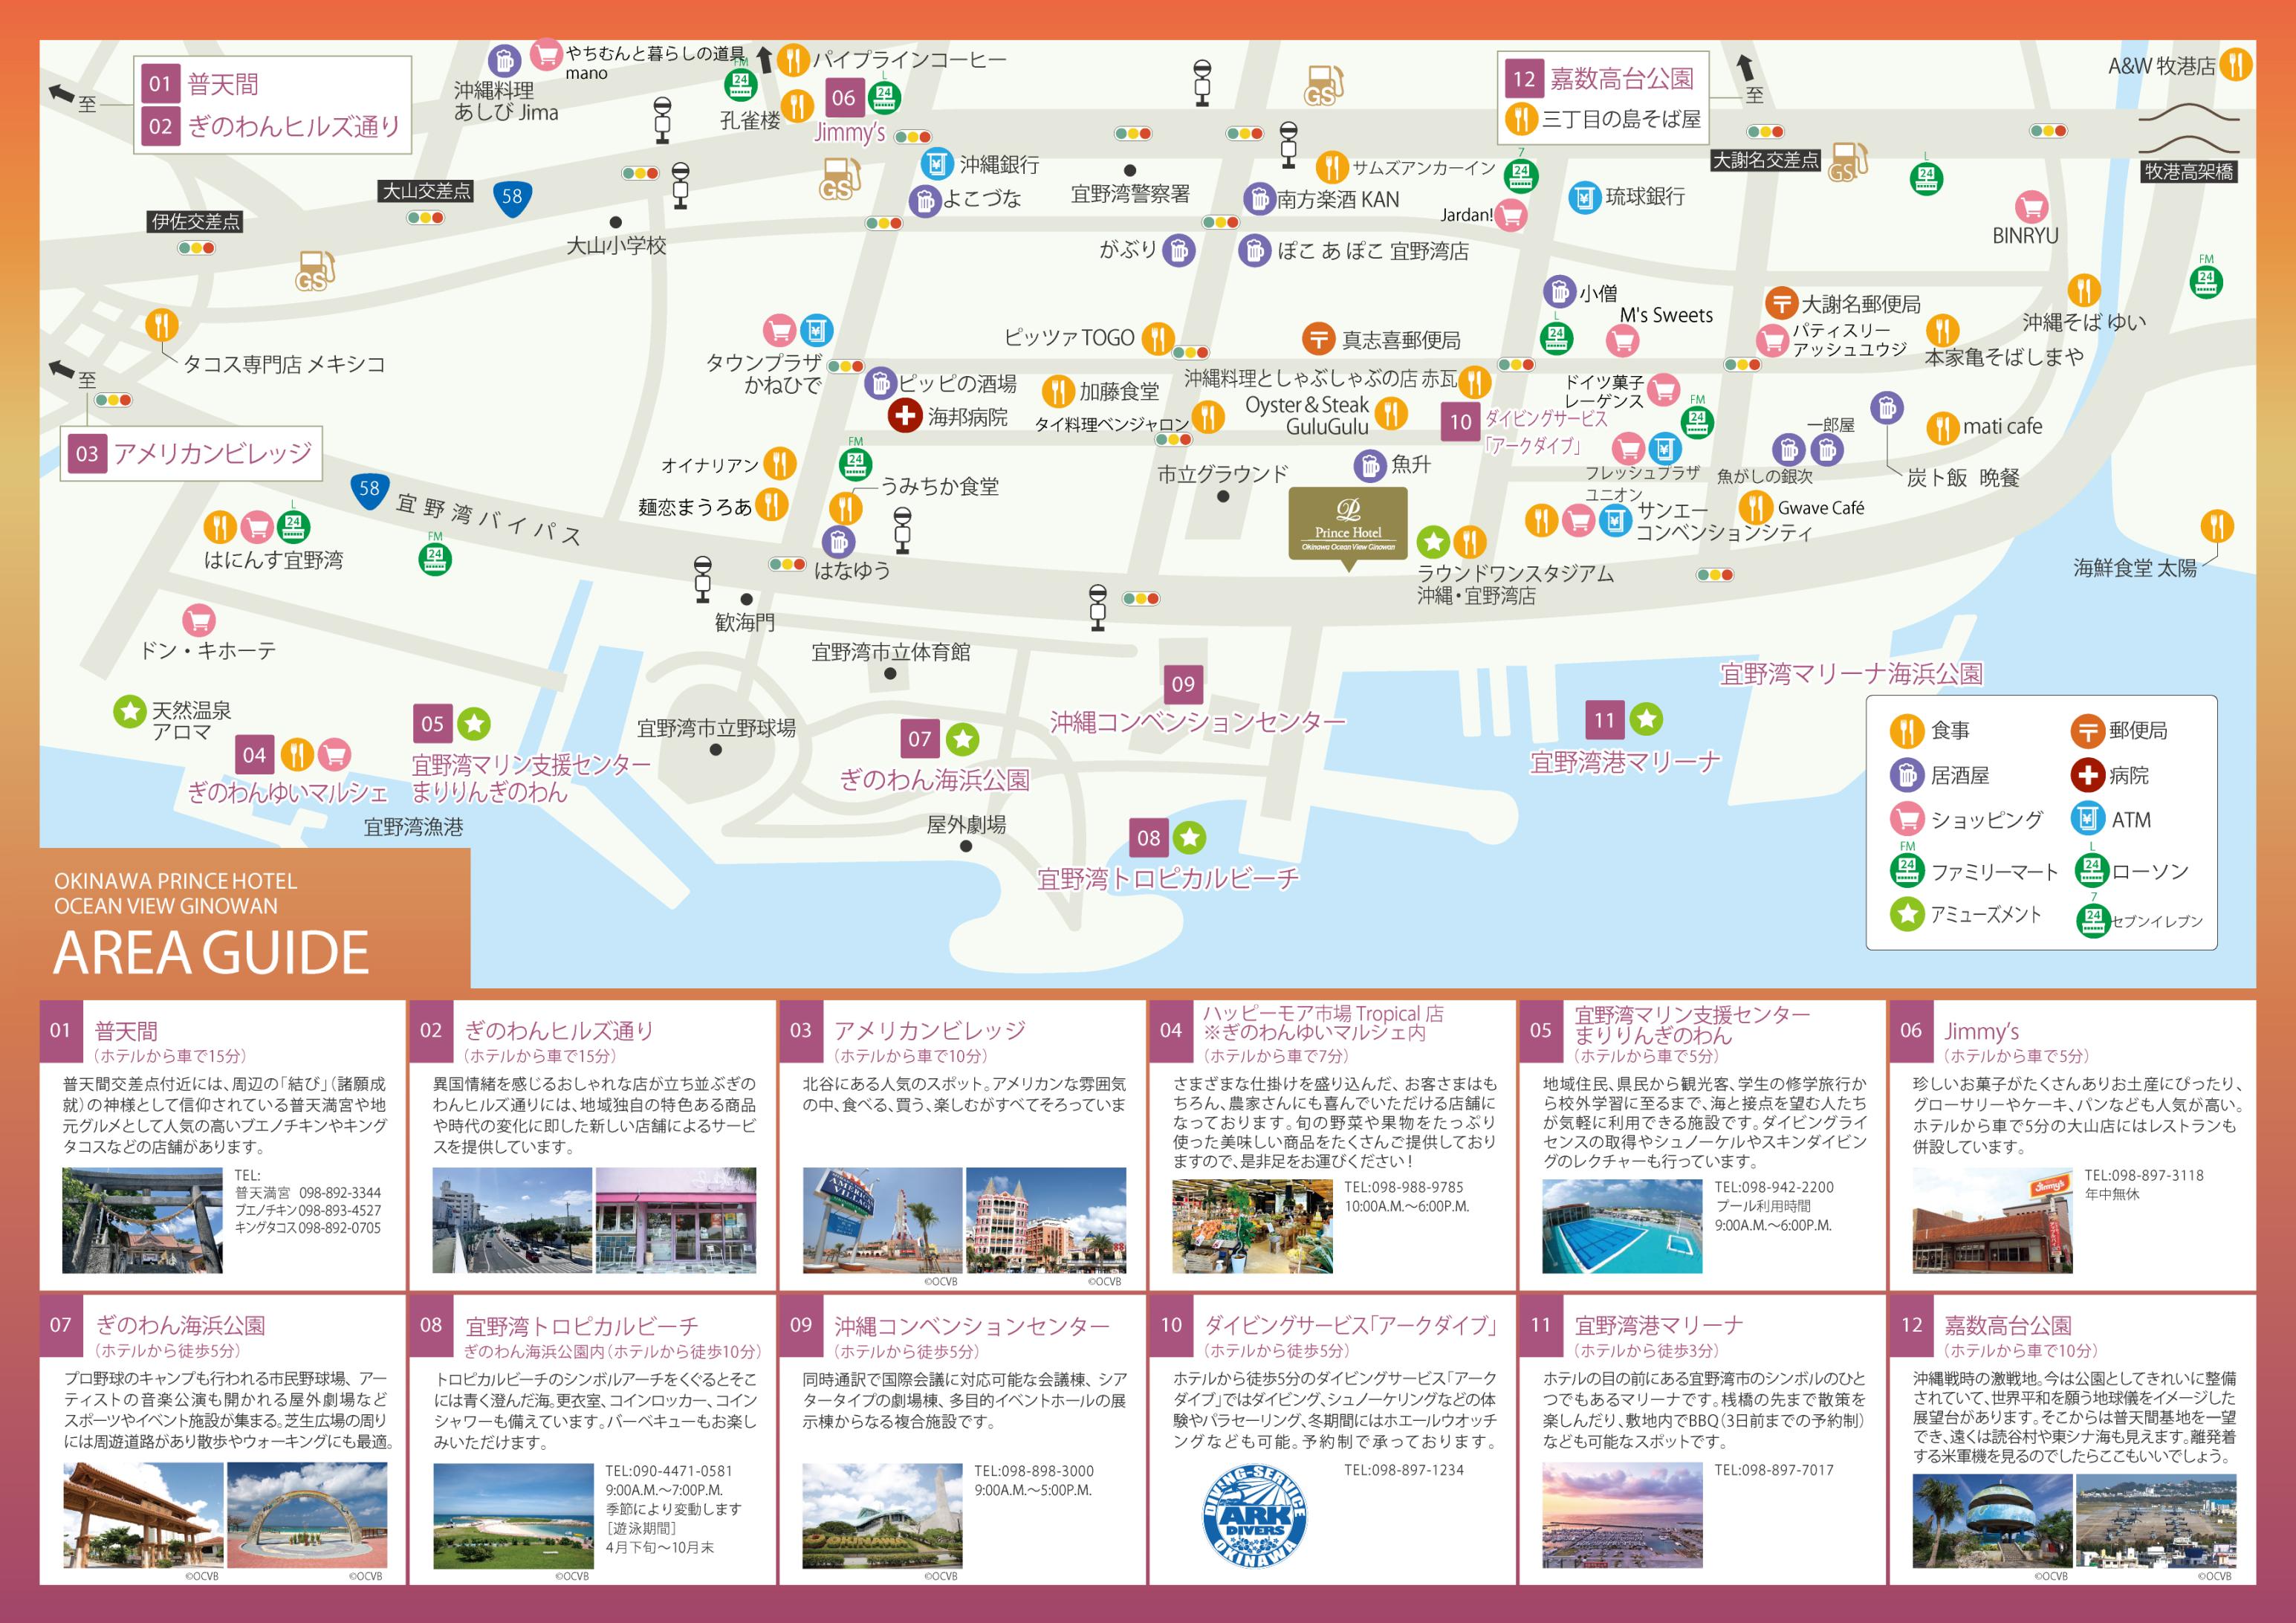Click the Jimmy's store photo
This screenshot has width=2296, height=1623.
coord(1992,1220)
